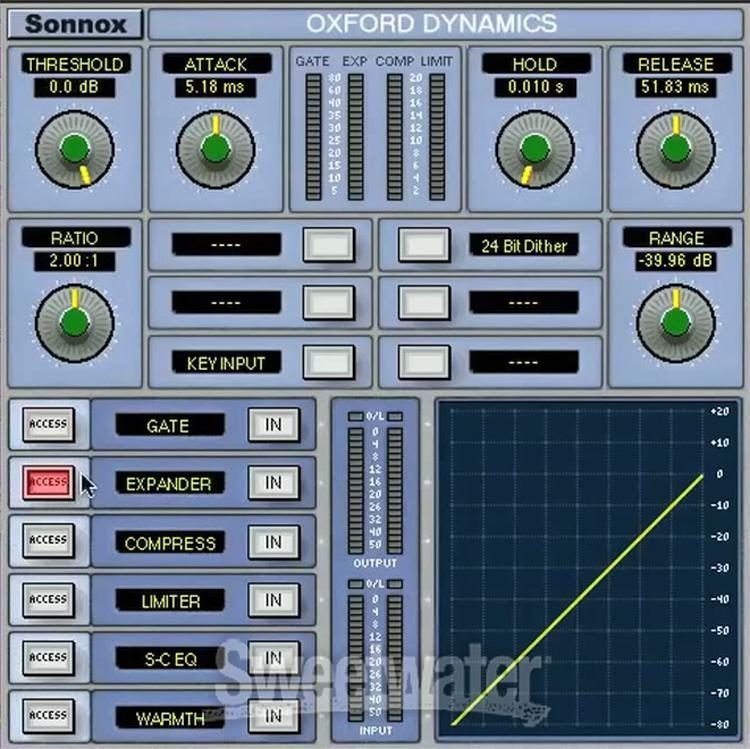Click the input left O/L indicator
The height and width of the screenshot is (749, 750).
[355, 584]
